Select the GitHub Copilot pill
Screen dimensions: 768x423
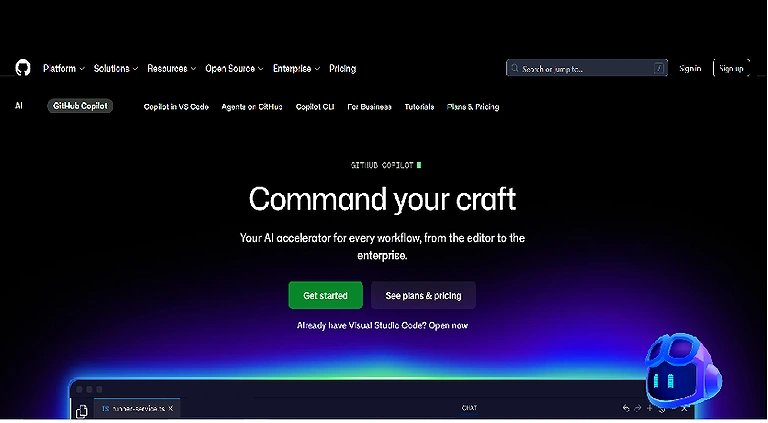coord(80,106)
